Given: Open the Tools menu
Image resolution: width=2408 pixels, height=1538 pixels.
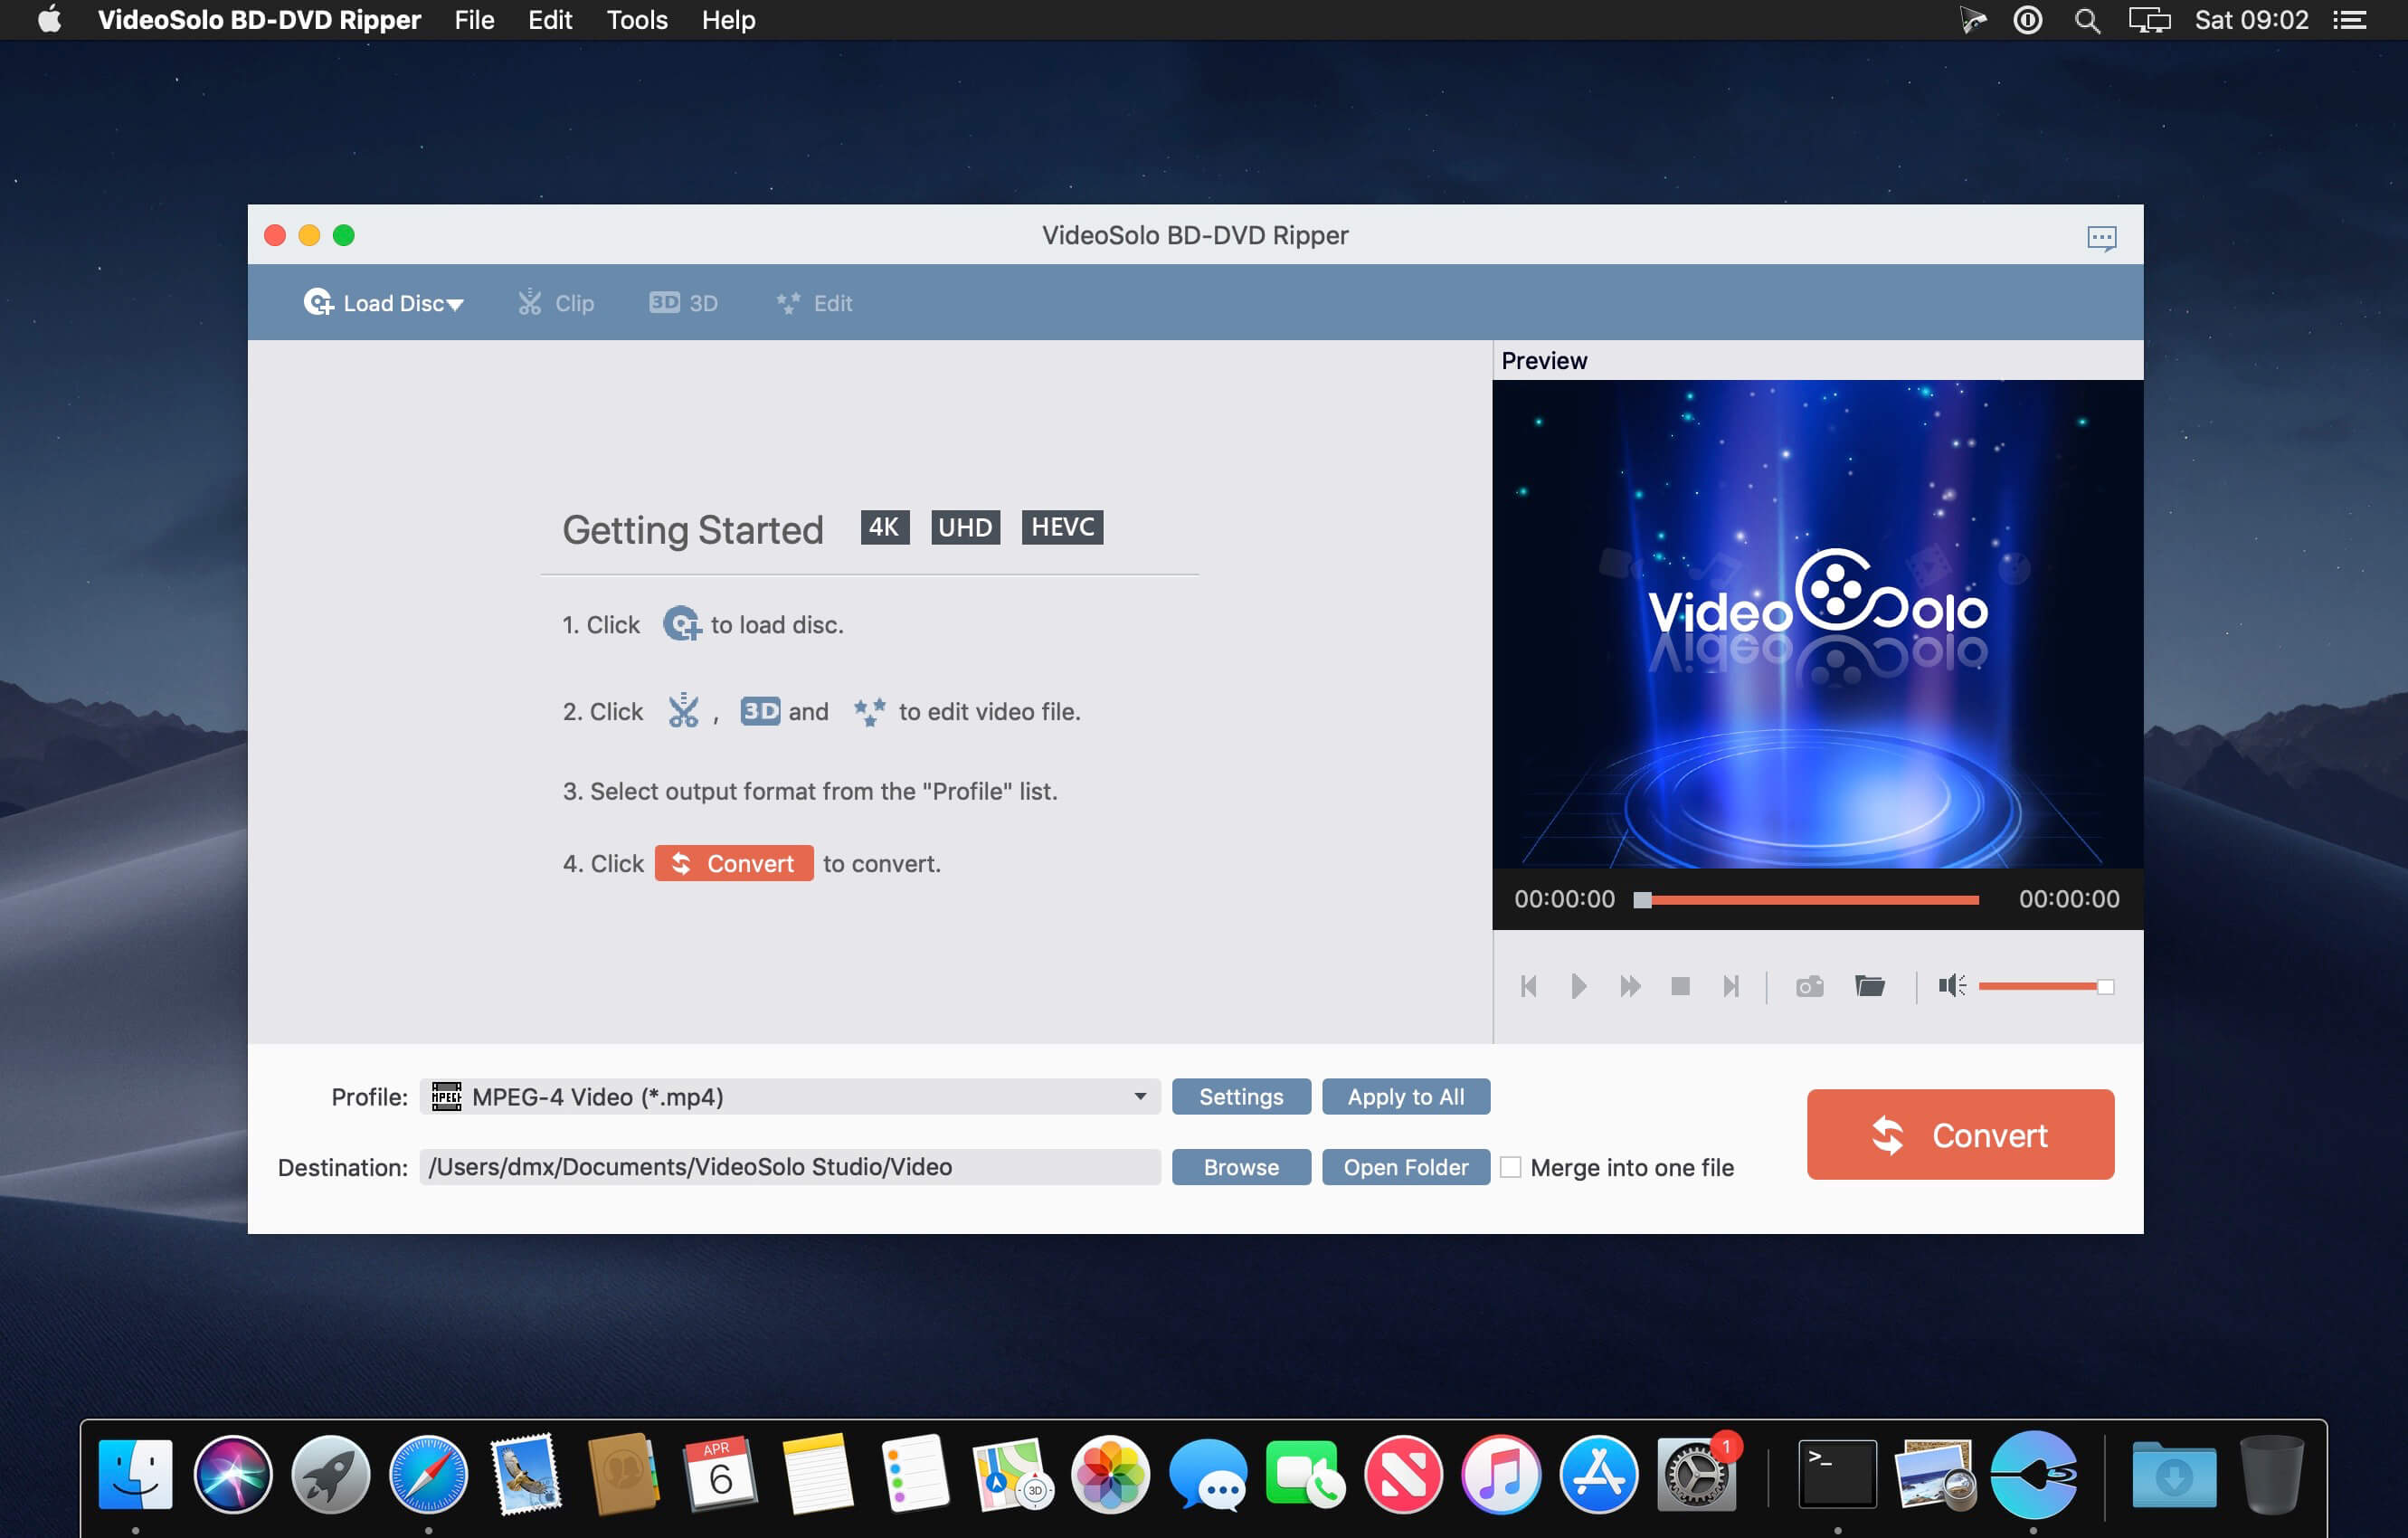Looking at the screenshot, I should pos(637,20).
